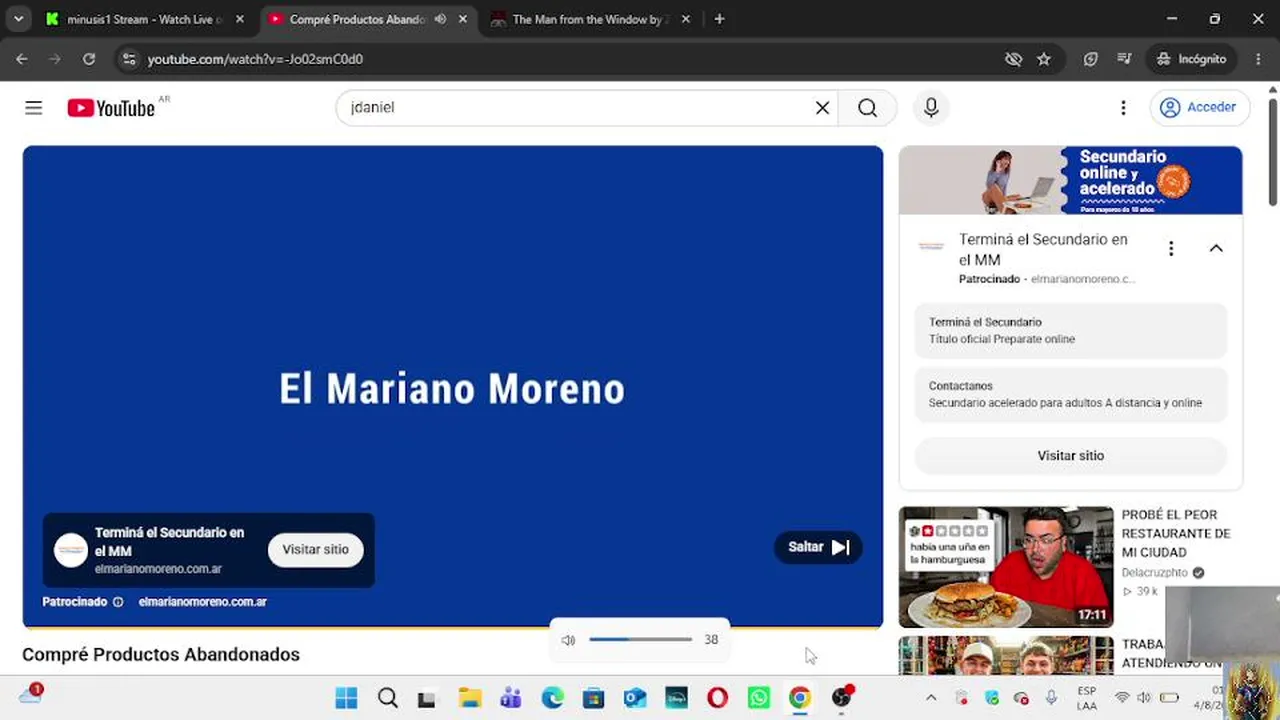Show hidden system tray icons
The height and width of the screenshot is (720, 1280).
[931, 698]
